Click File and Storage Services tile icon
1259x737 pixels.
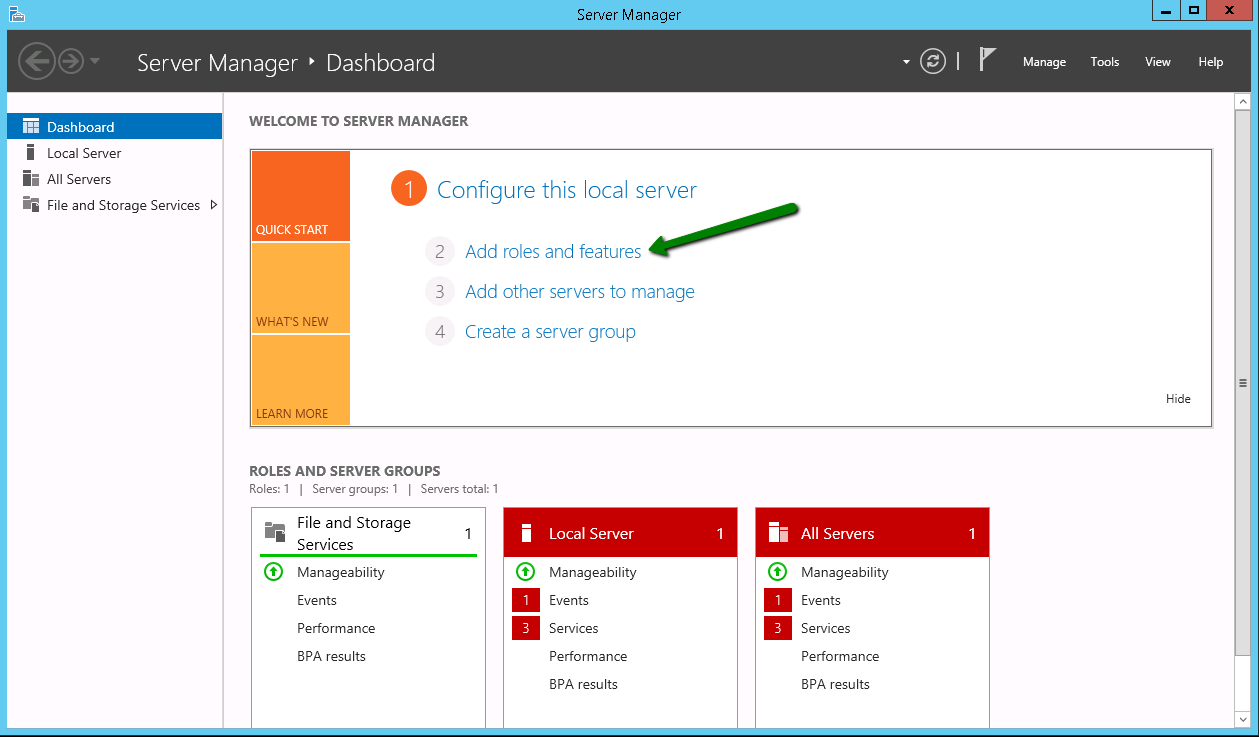[x=274, y=531]
